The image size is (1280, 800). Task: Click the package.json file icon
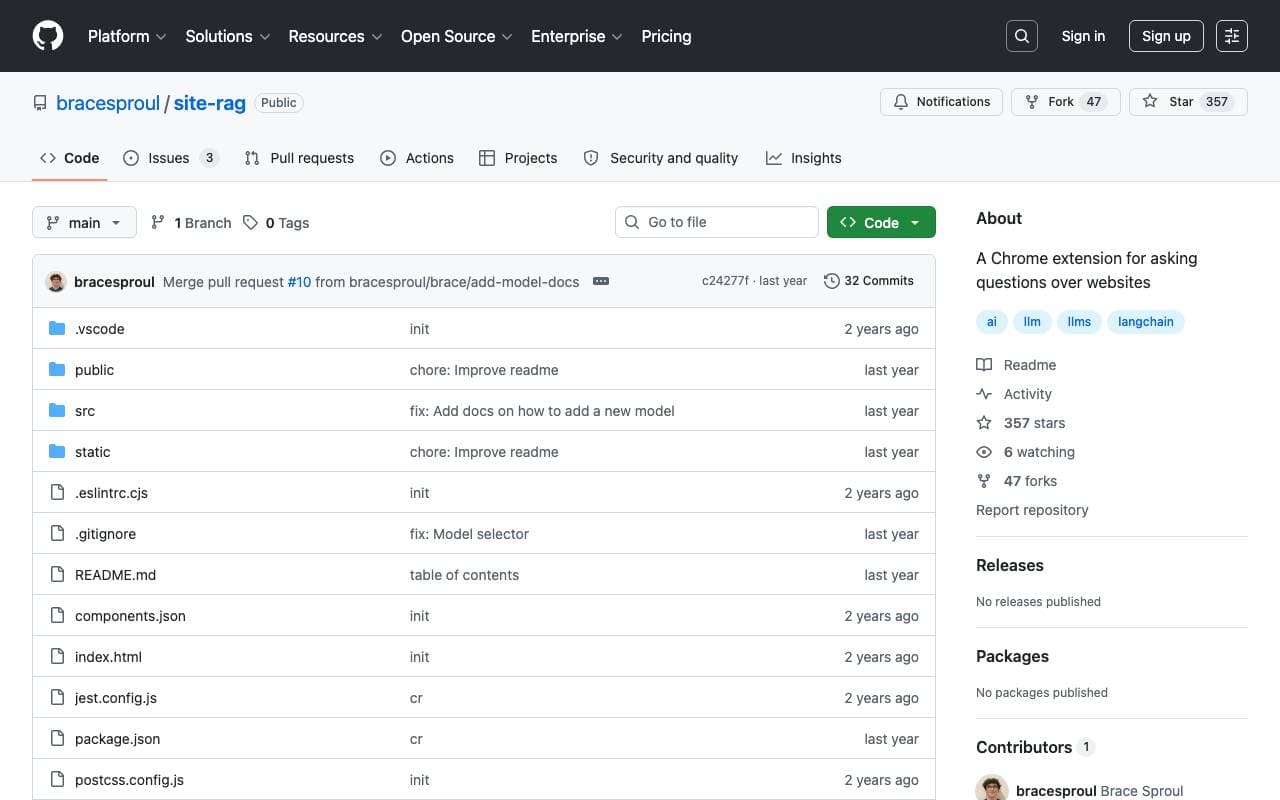57,739
